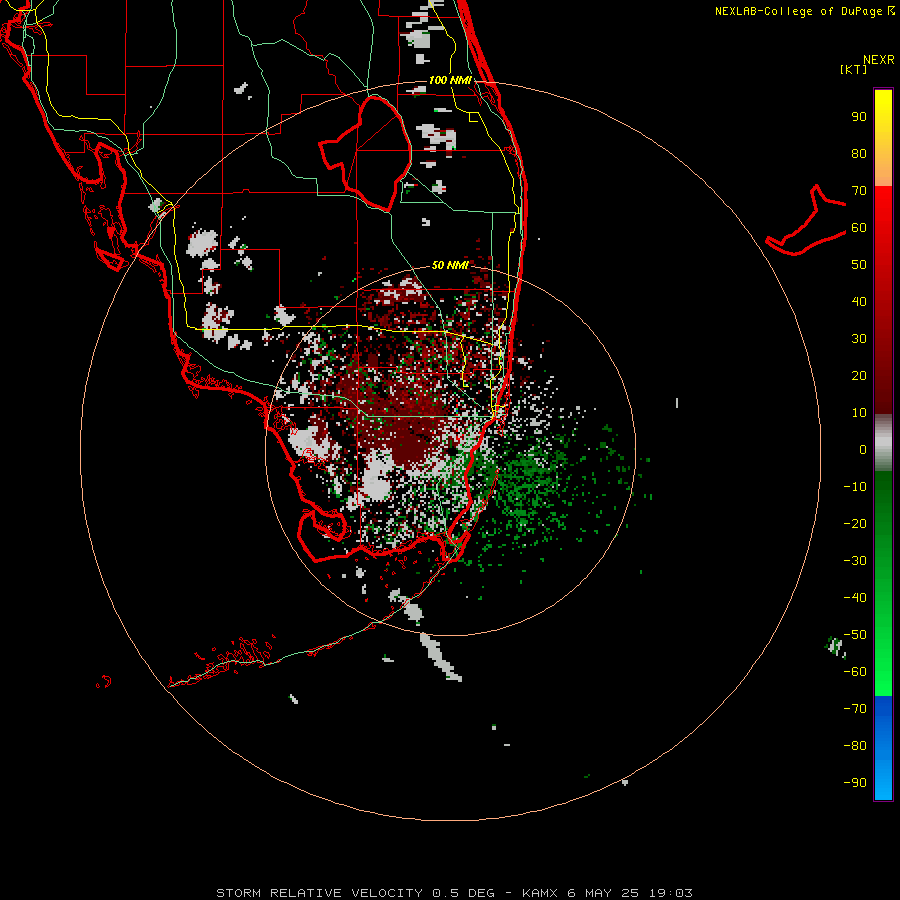Click the -20 value on the velocity scale
The width and height of the screenshot is (900, 900).
tap(855, 523)
